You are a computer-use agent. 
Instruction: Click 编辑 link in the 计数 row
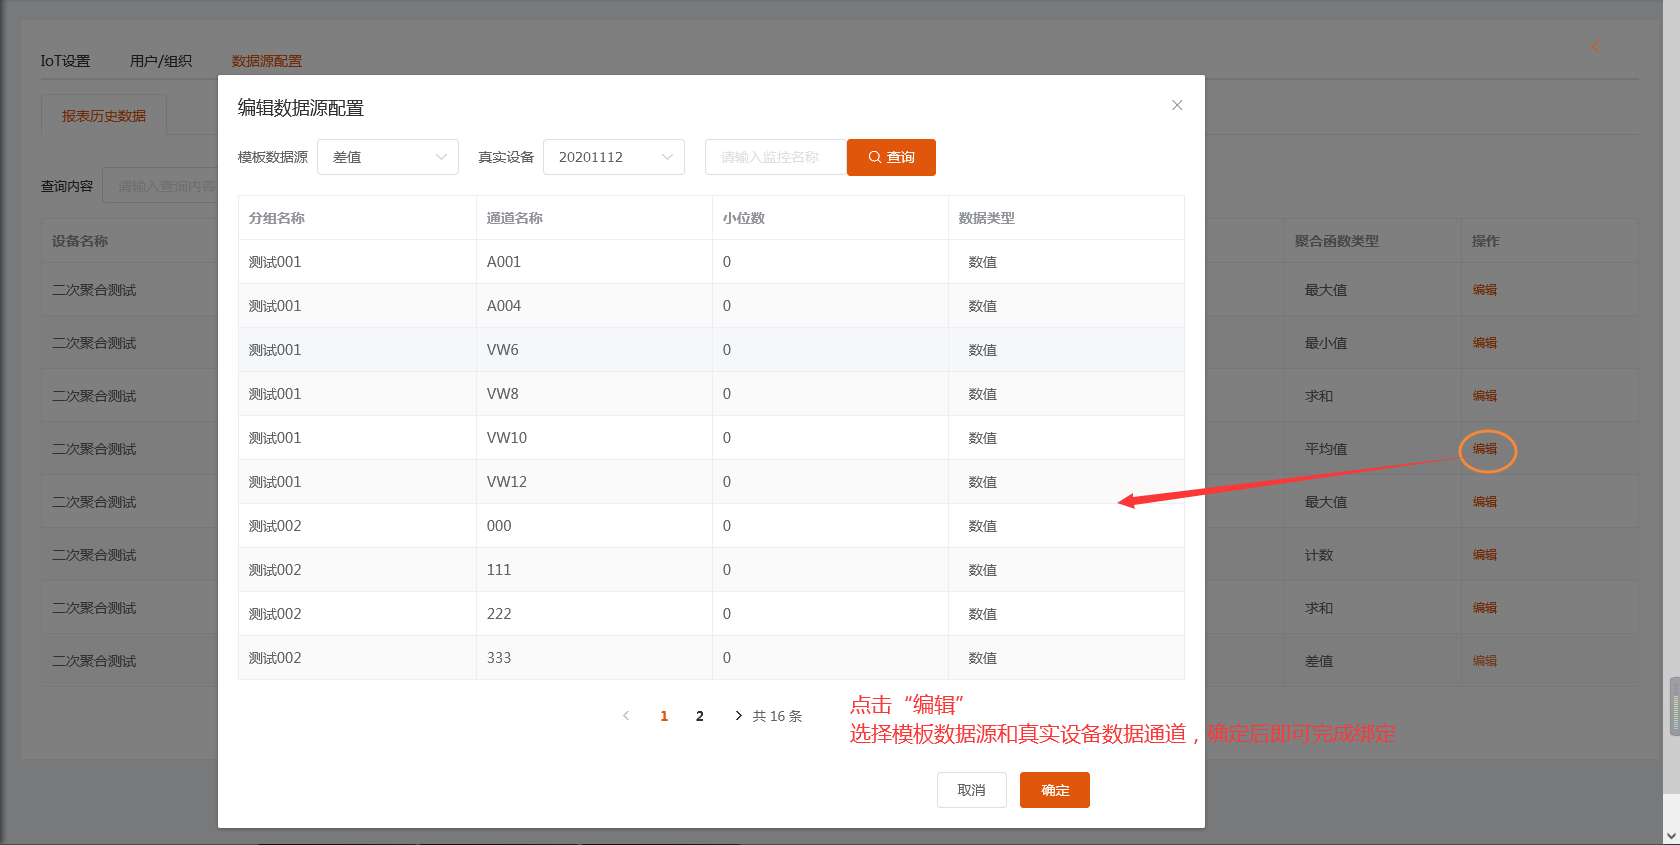click(1485, 555)
